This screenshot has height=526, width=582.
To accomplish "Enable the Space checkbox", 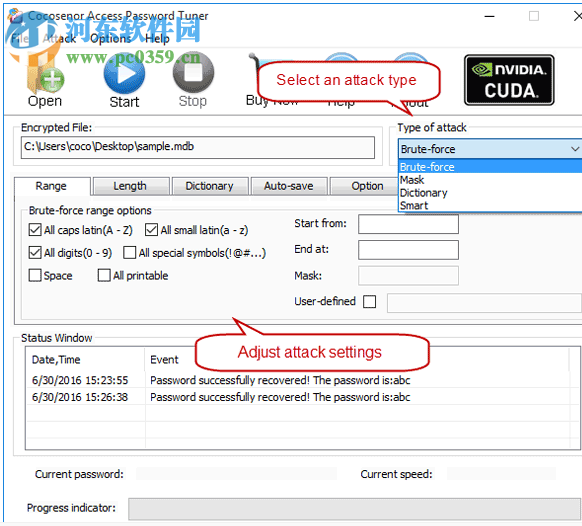I will pyautogui.click(x=35, y=275).
